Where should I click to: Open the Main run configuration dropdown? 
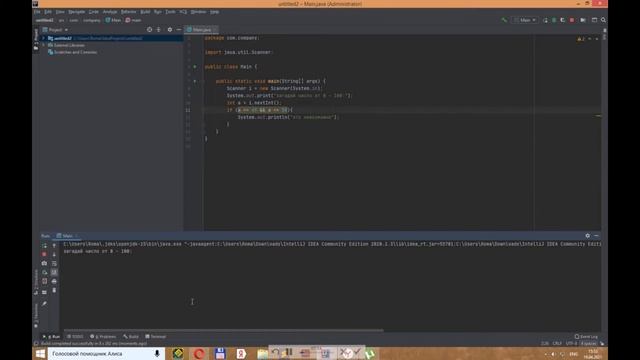[525, 20]
